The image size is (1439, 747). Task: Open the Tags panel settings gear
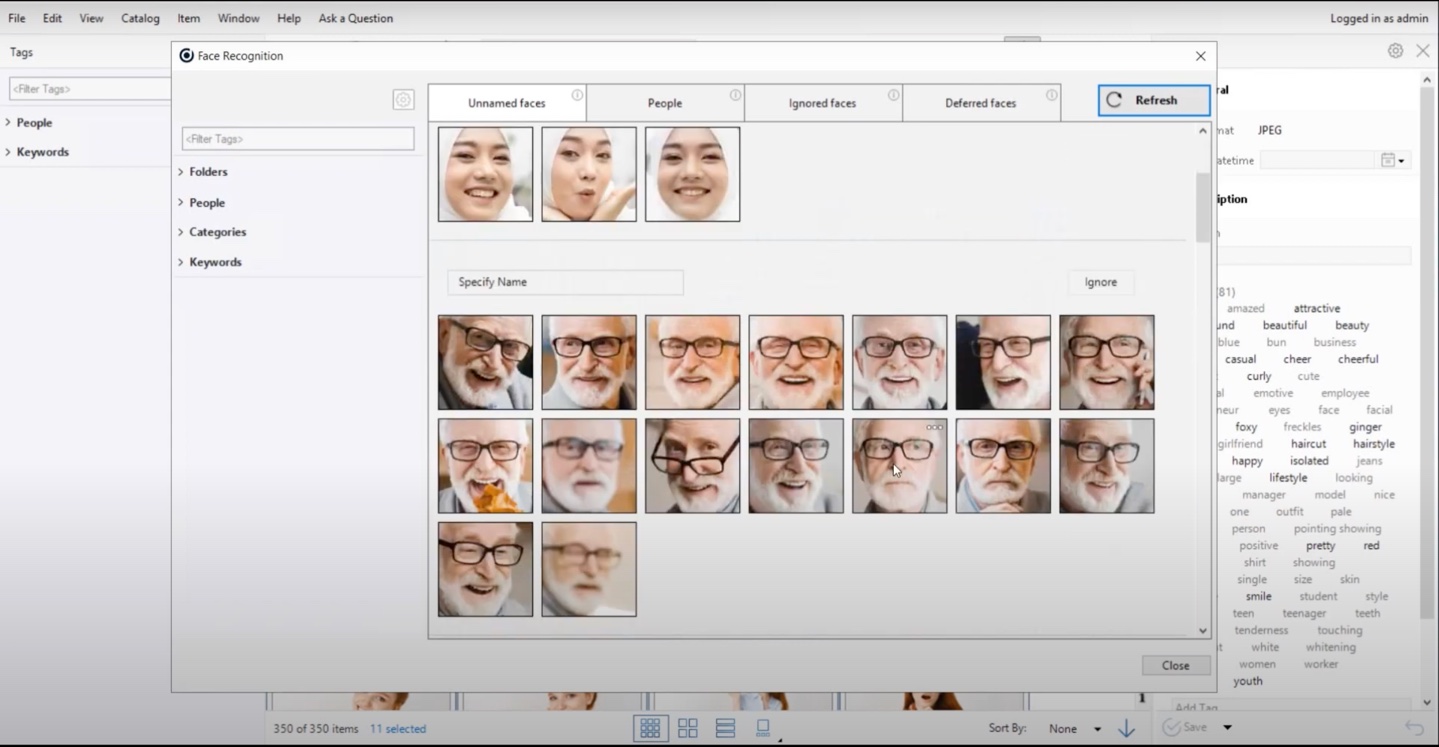pyautogui.click(x=1395, y=51)
